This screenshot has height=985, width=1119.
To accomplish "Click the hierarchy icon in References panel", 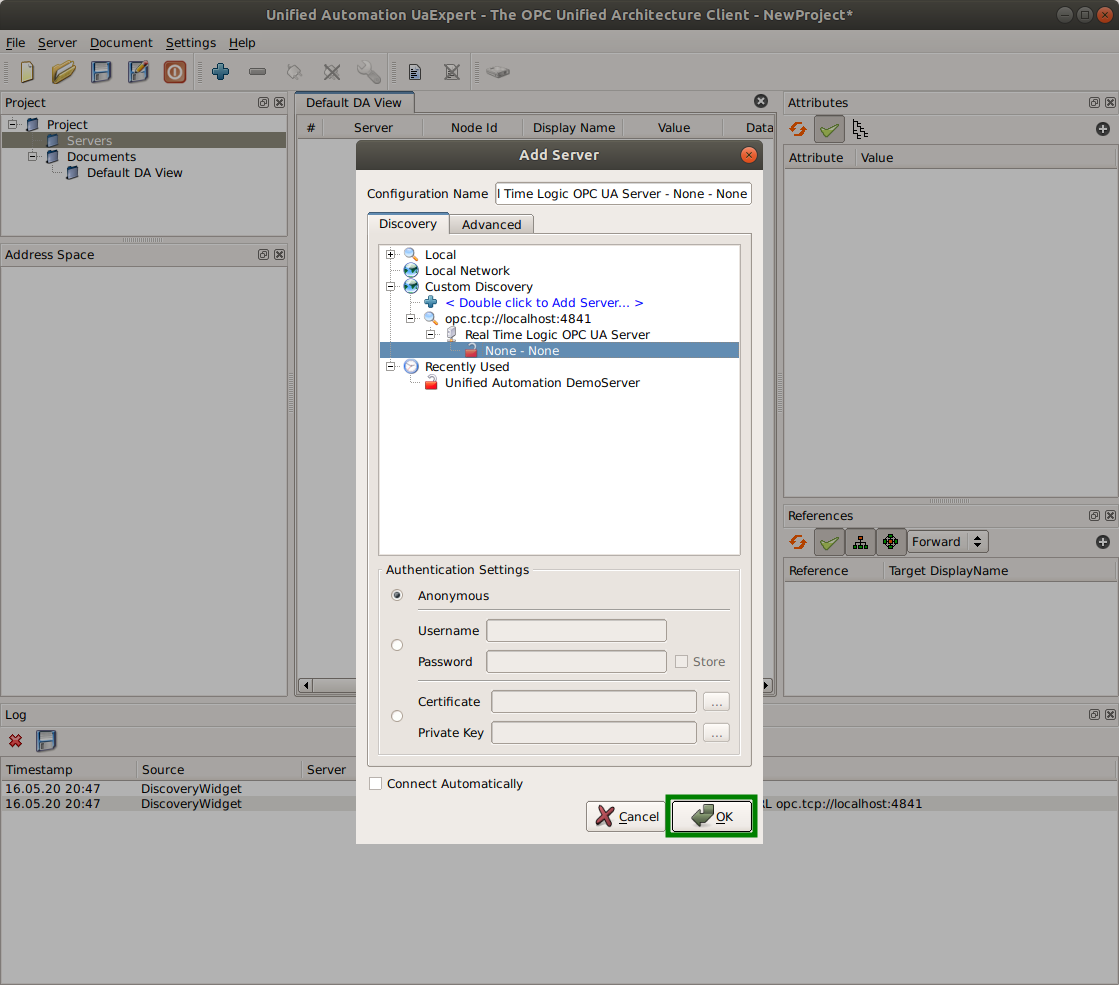I will pyautogui.click(x=861, y=542).
